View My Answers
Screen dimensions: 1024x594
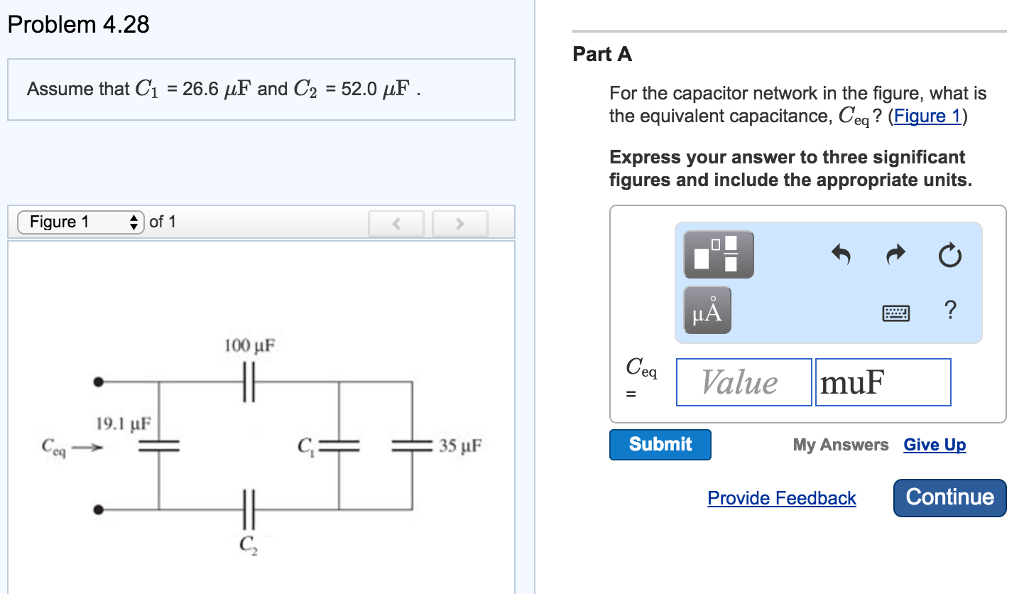pos(840,444)
